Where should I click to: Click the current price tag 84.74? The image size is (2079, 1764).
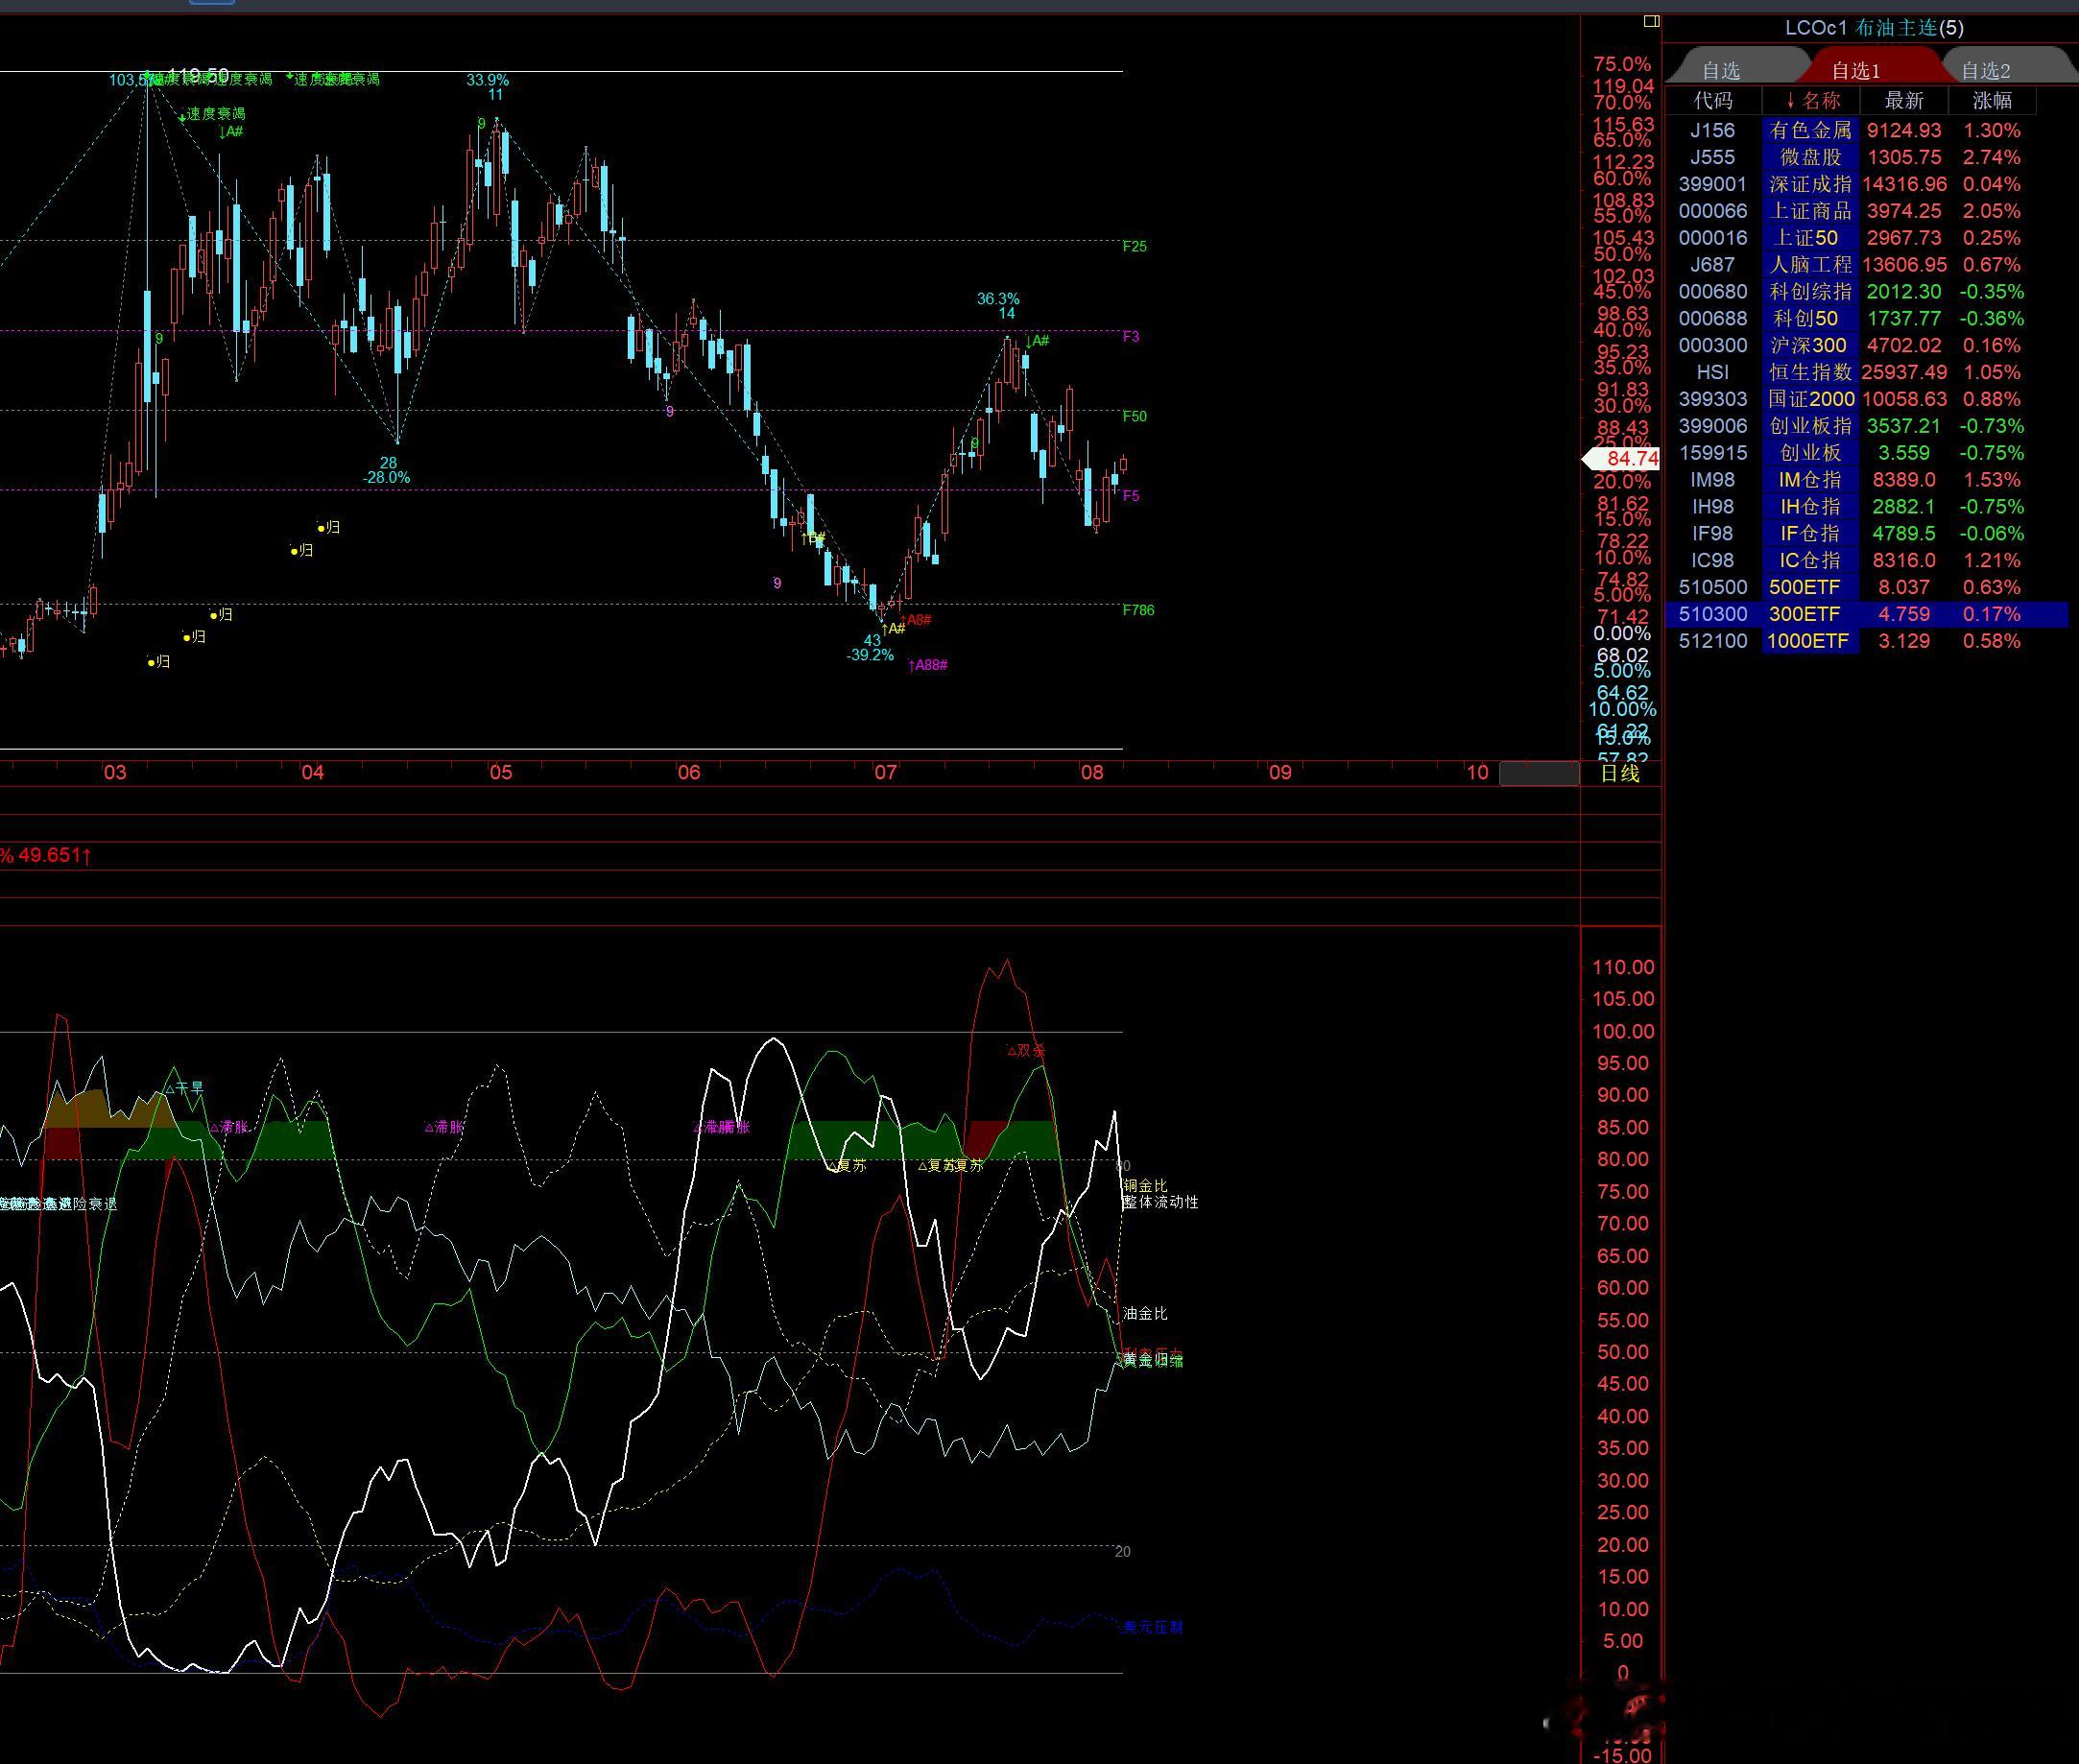(1623, 459)
